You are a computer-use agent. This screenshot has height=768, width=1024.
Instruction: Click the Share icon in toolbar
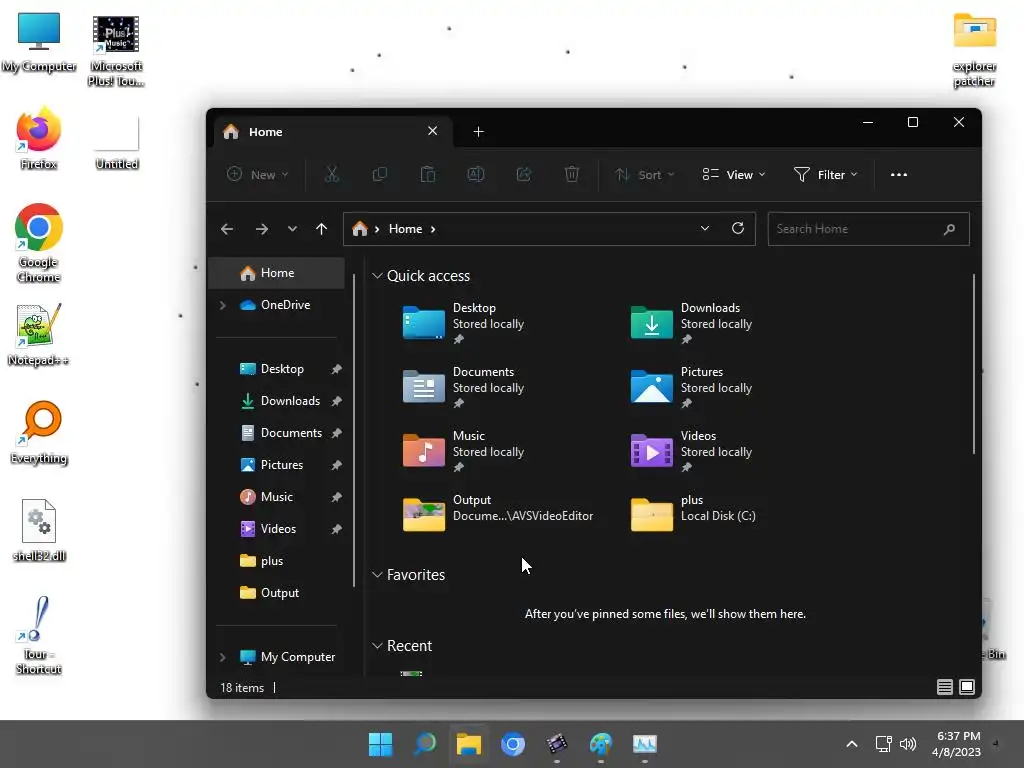point(524,174)
